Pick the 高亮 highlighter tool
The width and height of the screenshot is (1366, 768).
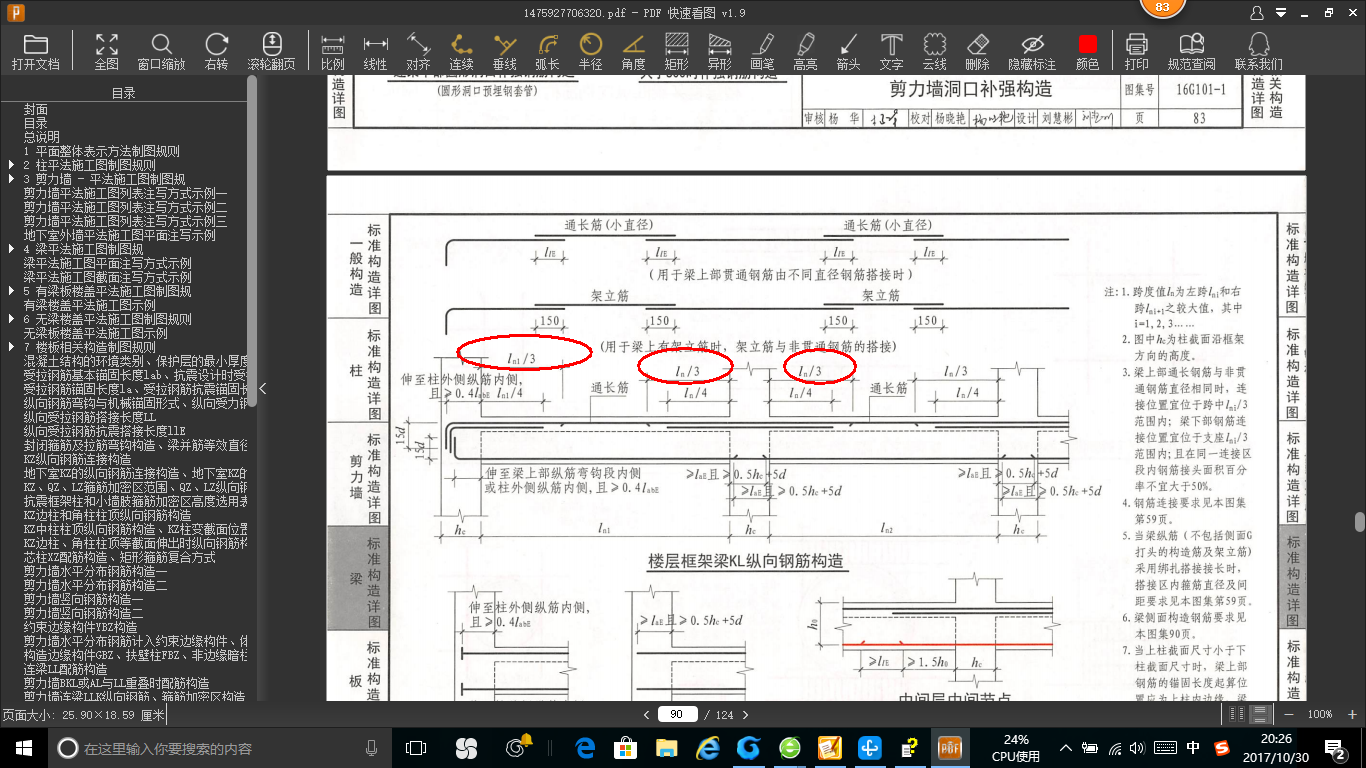click(x=805, y=51)
